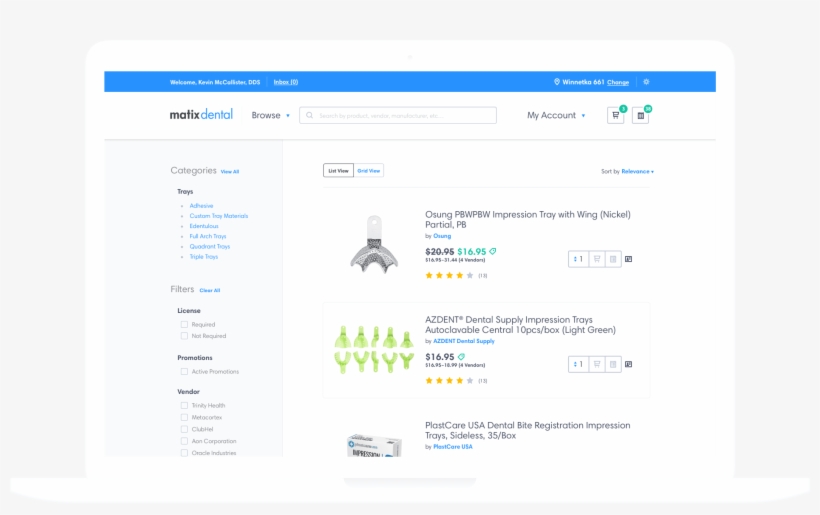This screenshot has height=515, width=820.
Task: Click compare icon for AZDENT Impression Trays
Action: click(629, 364)
